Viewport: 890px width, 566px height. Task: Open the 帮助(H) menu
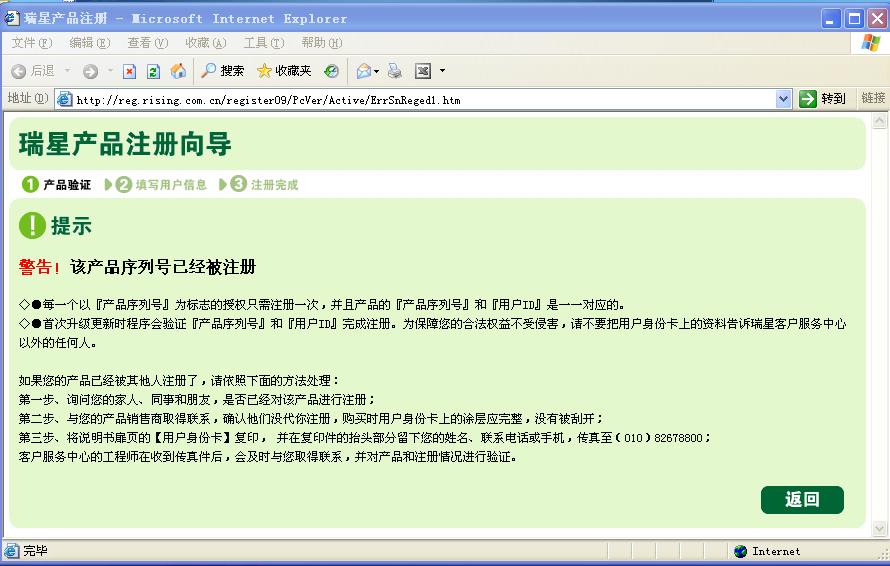pos(322,43)
